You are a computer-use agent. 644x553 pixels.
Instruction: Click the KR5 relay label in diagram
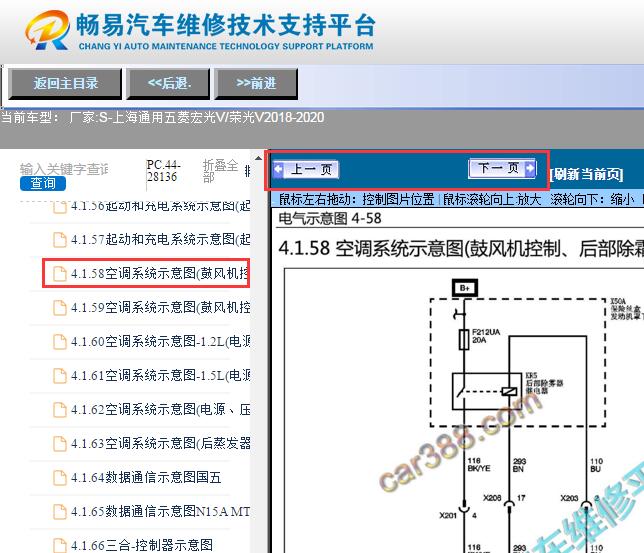pos(544,383)
